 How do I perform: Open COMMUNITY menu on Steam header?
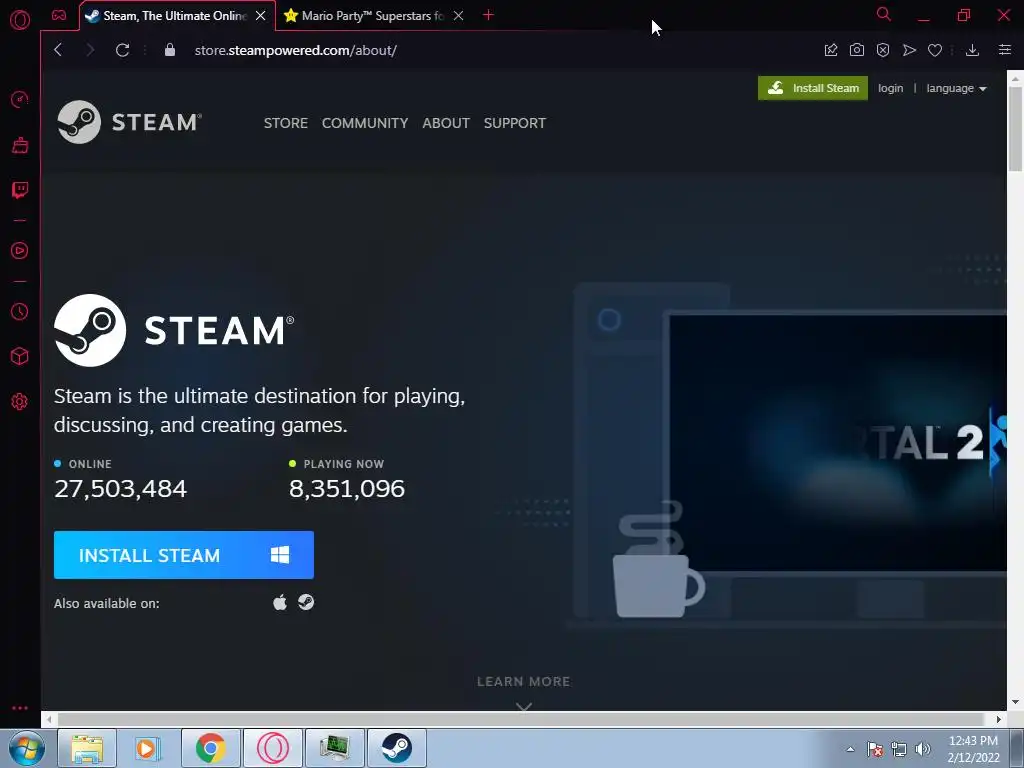point(364,123)
